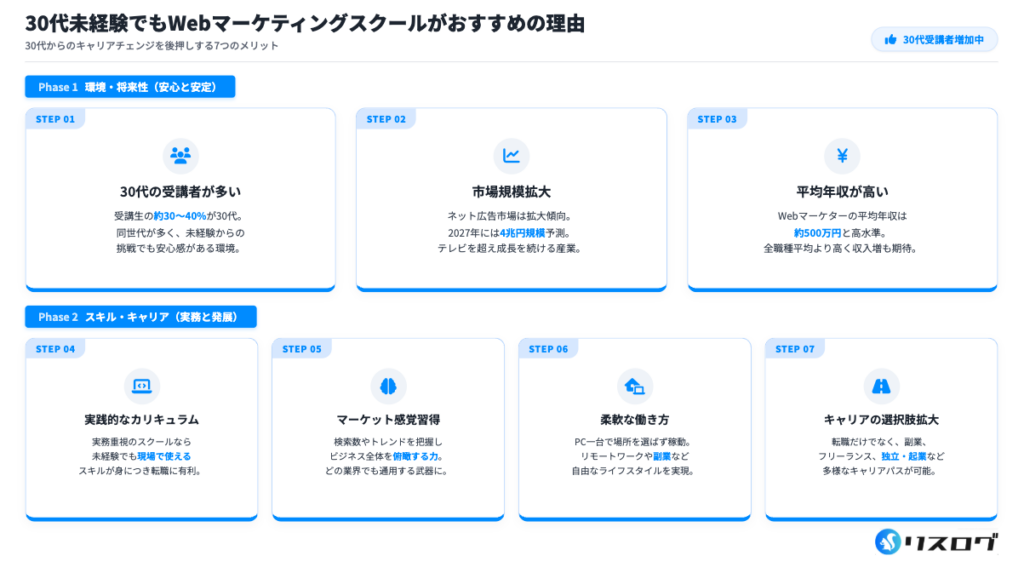The image size is (1024, 567).
Task: Click the 独立・起業 highlighted text
Action: pyautogui.click(x=901, y=455)
